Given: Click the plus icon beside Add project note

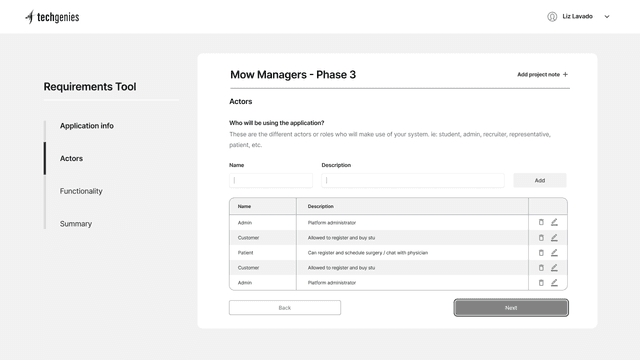Looking at the screenshot, I should tap(565, 75).
